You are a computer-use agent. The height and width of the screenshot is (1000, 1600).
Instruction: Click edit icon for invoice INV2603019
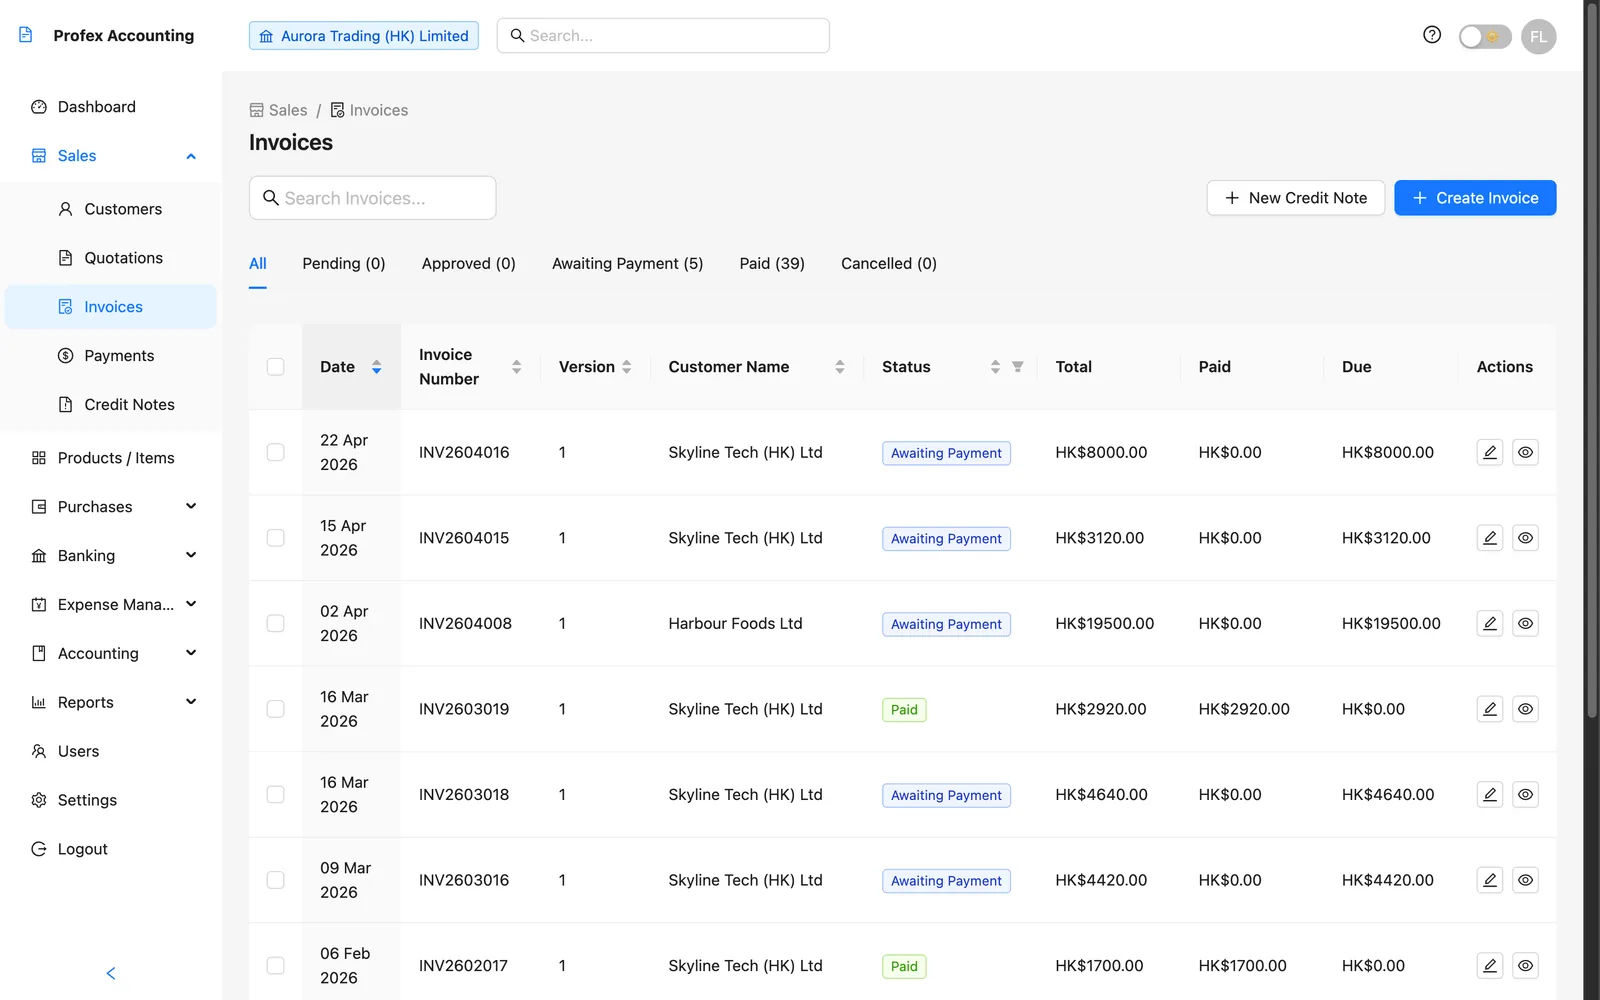[1490, 709]
